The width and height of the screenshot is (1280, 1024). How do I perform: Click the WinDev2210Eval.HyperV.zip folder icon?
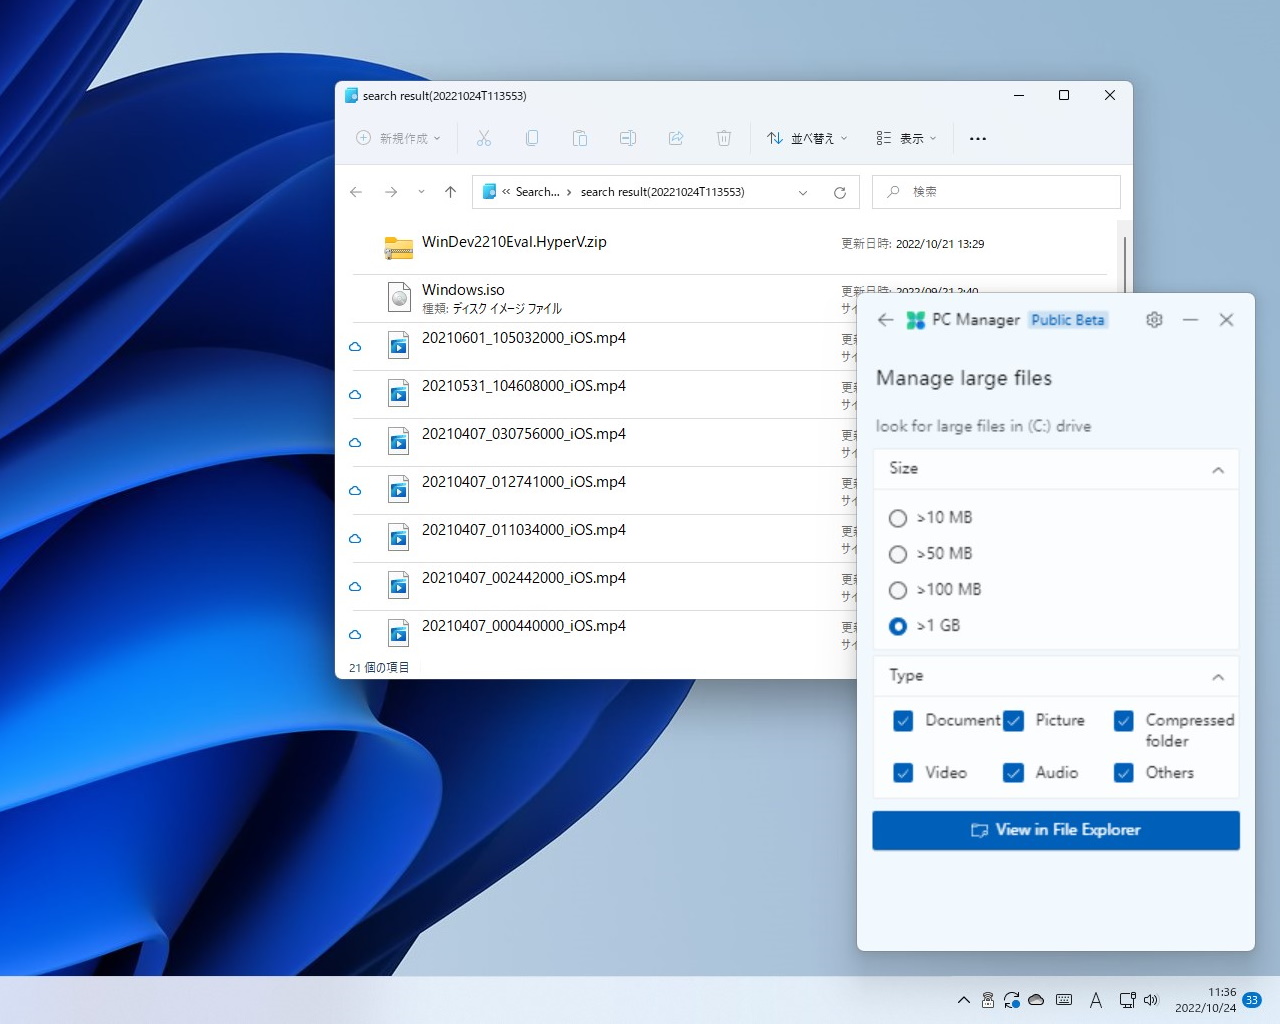tap(399, 247)
